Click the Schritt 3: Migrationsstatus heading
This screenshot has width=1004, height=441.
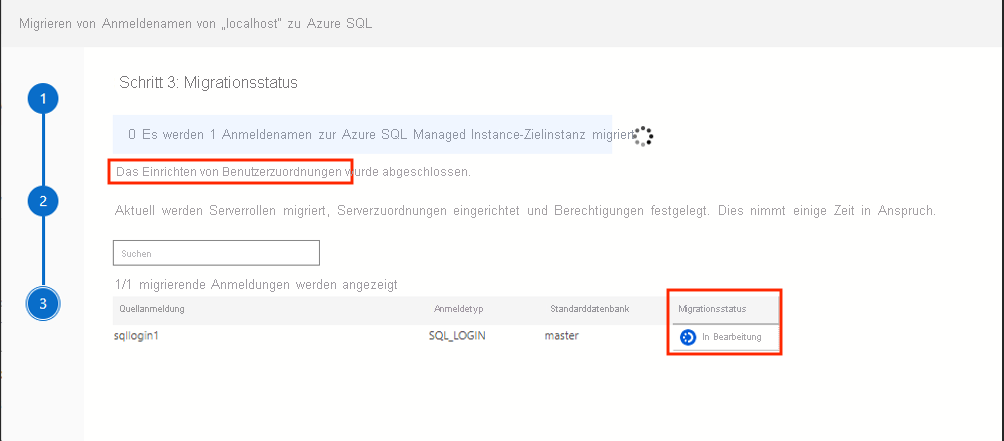tap(208, 83)
